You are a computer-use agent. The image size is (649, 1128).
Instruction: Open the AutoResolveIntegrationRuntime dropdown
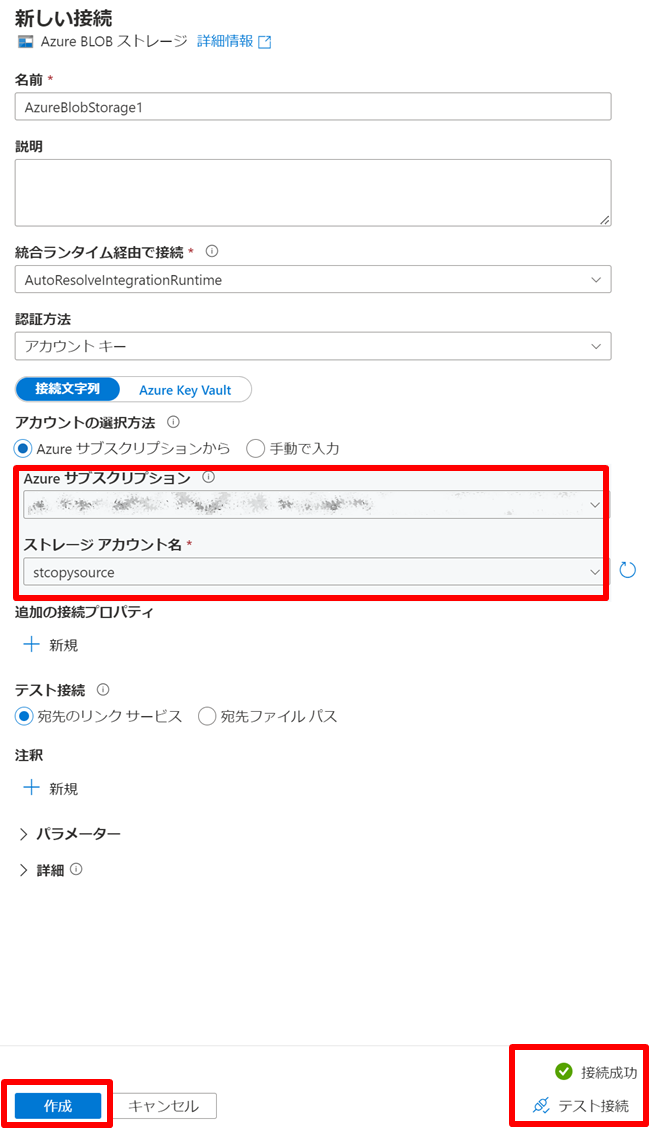point(313,280)
